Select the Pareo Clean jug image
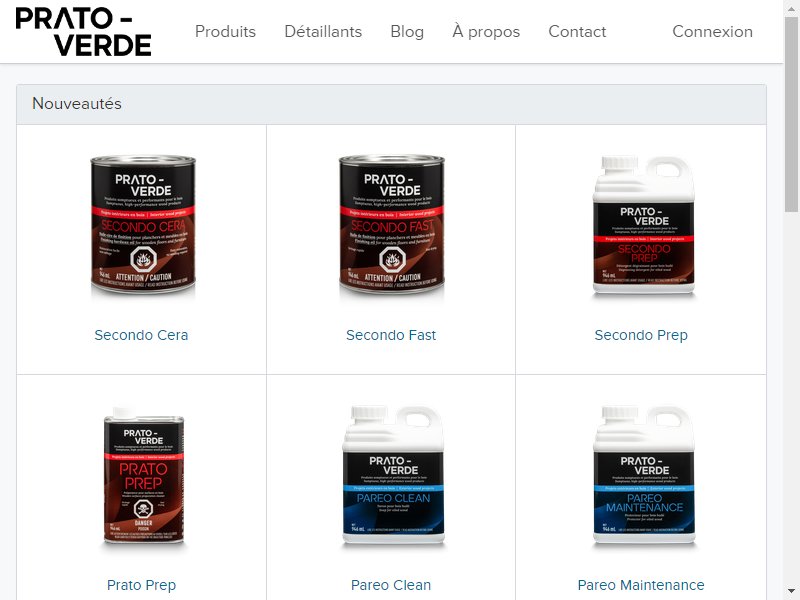800x600 pixels. coord(393,476)
